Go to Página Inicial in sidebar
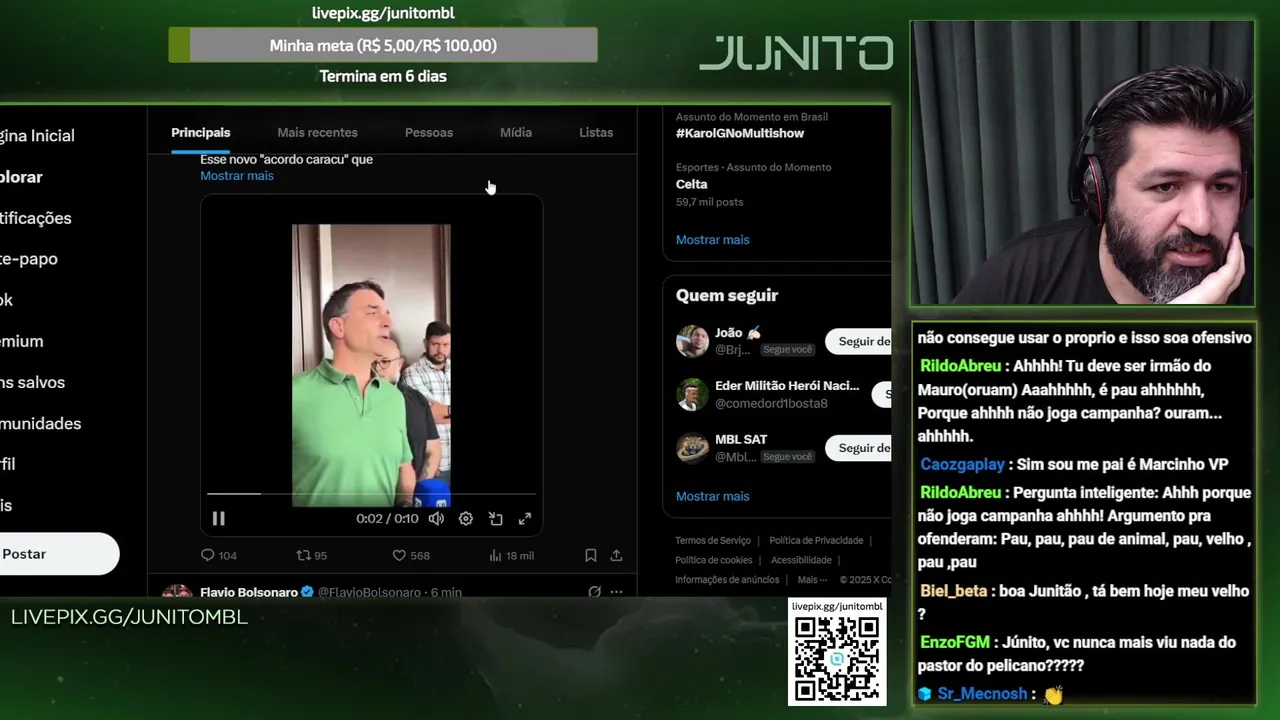 click(x=37, y=136)
